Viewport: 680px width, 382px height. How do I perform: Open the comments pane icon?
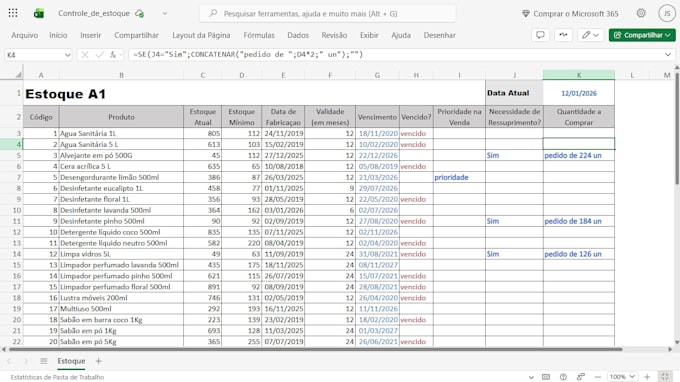[540, 35]
